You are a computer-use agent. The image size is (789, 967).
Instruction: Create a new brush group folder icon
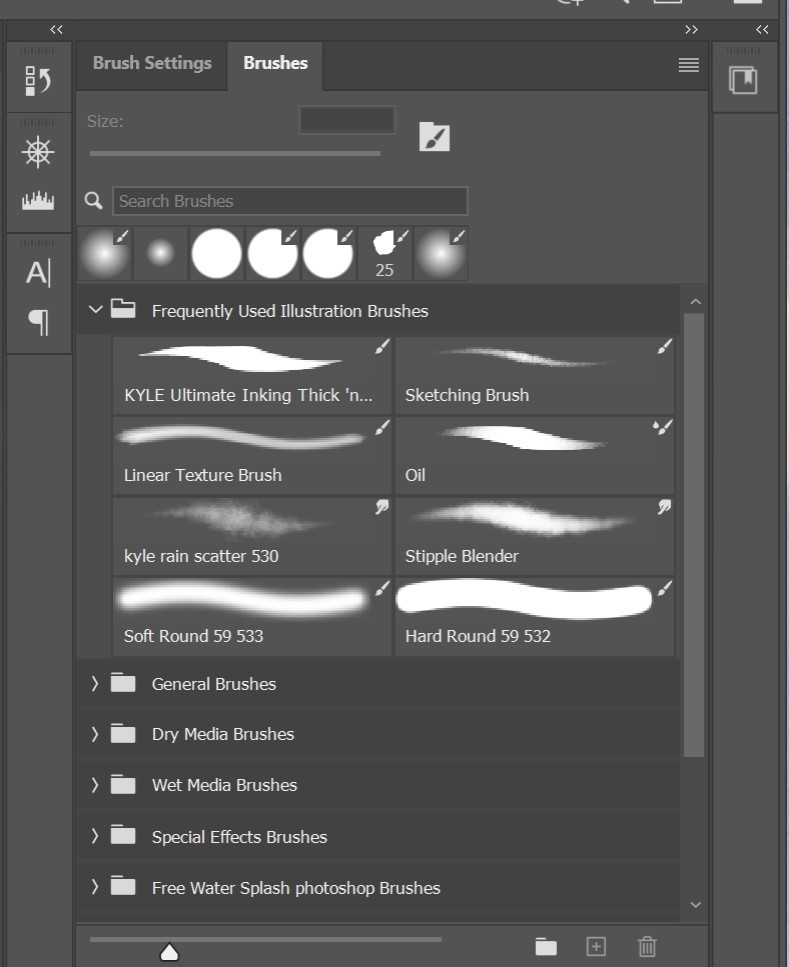pyautogui.click(x=546, y=946)
